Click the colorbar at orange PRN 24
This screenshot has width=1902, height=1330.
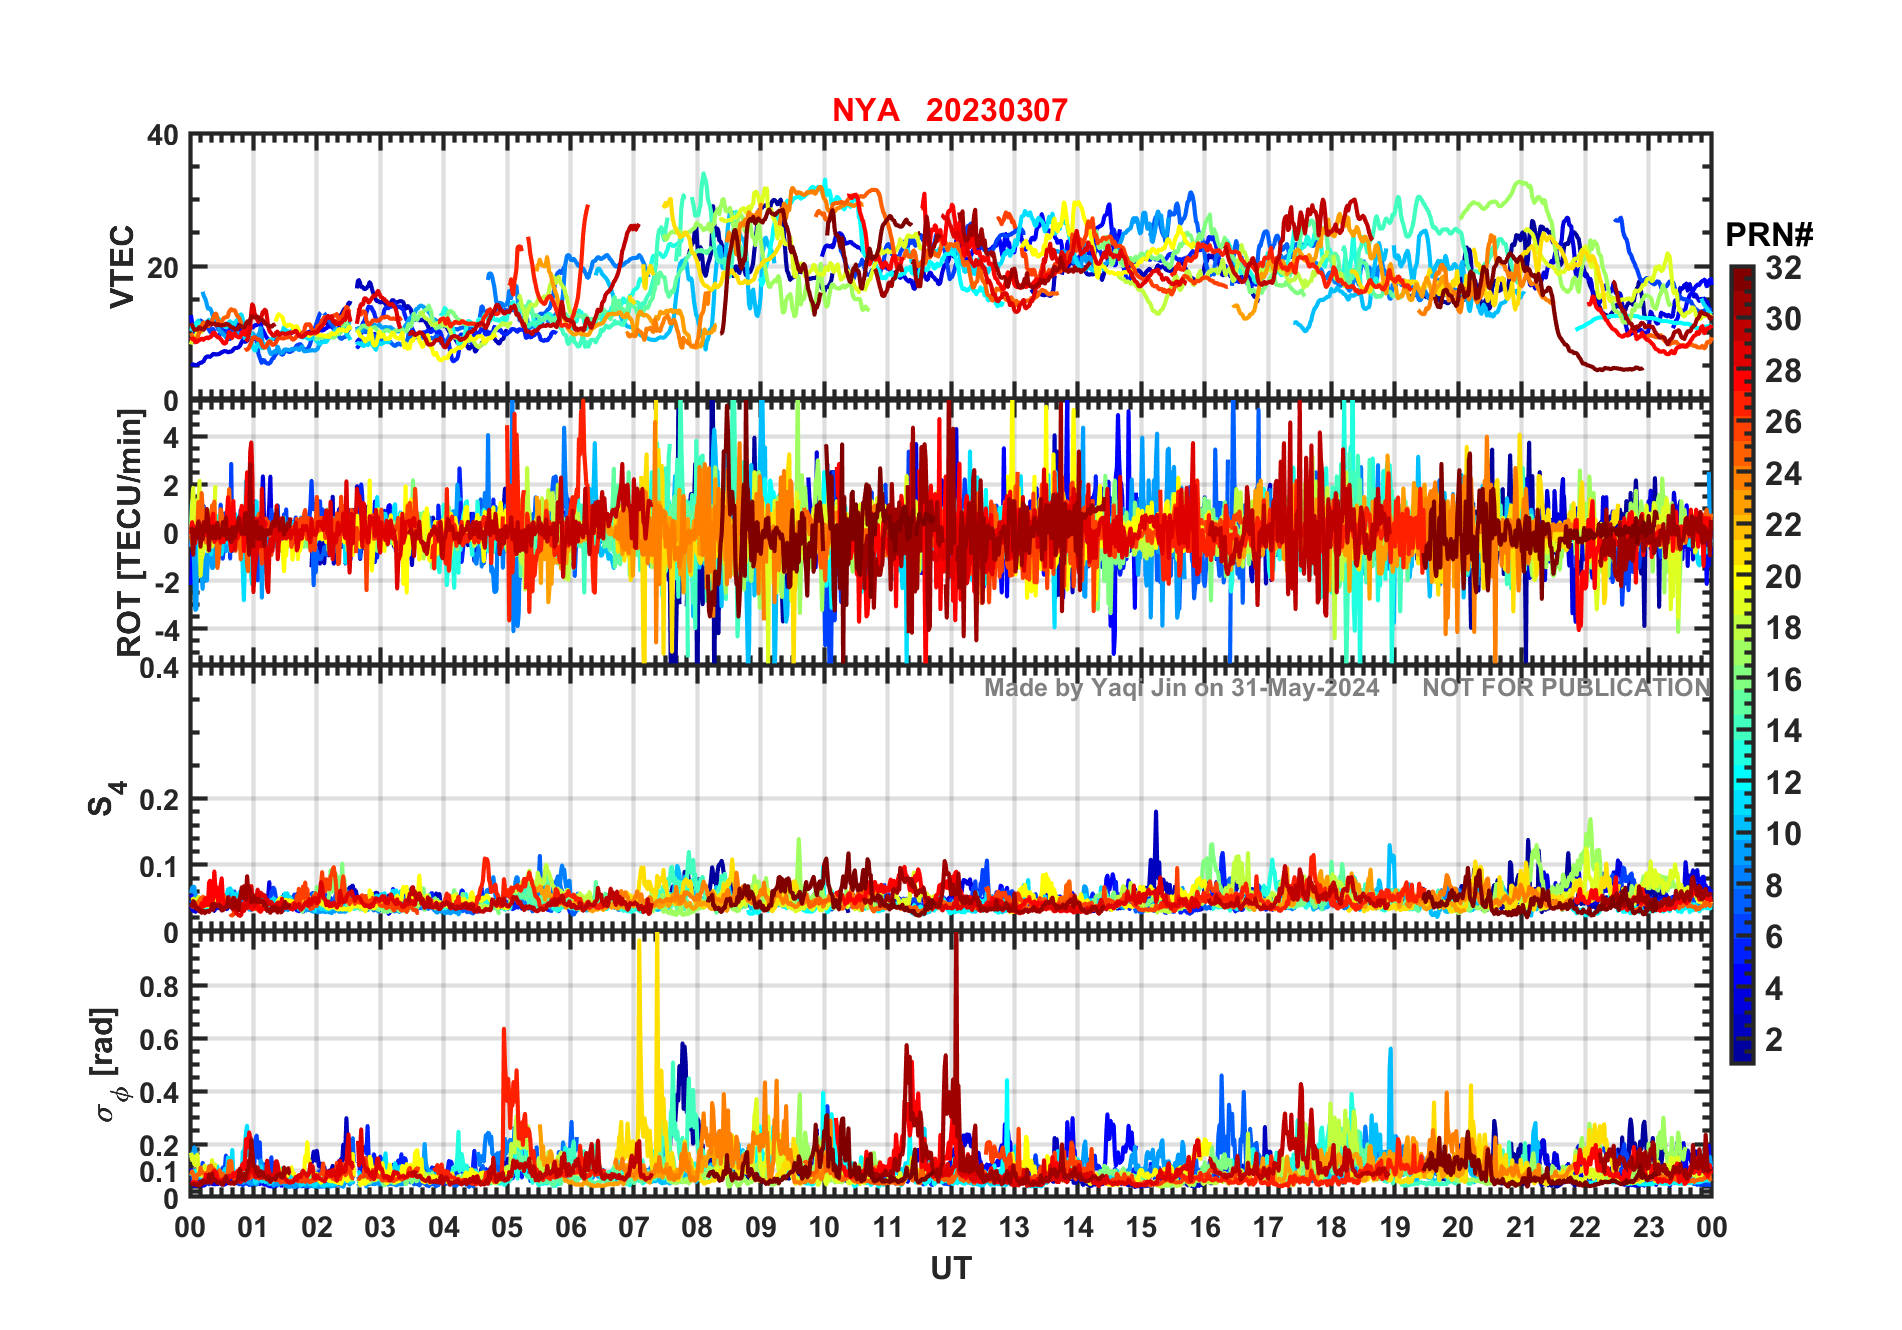pos(1742,474)
